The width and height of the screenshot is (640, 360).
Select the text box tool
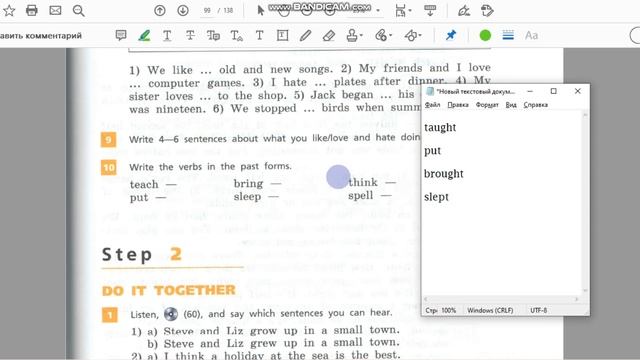(x=282, y=36)
